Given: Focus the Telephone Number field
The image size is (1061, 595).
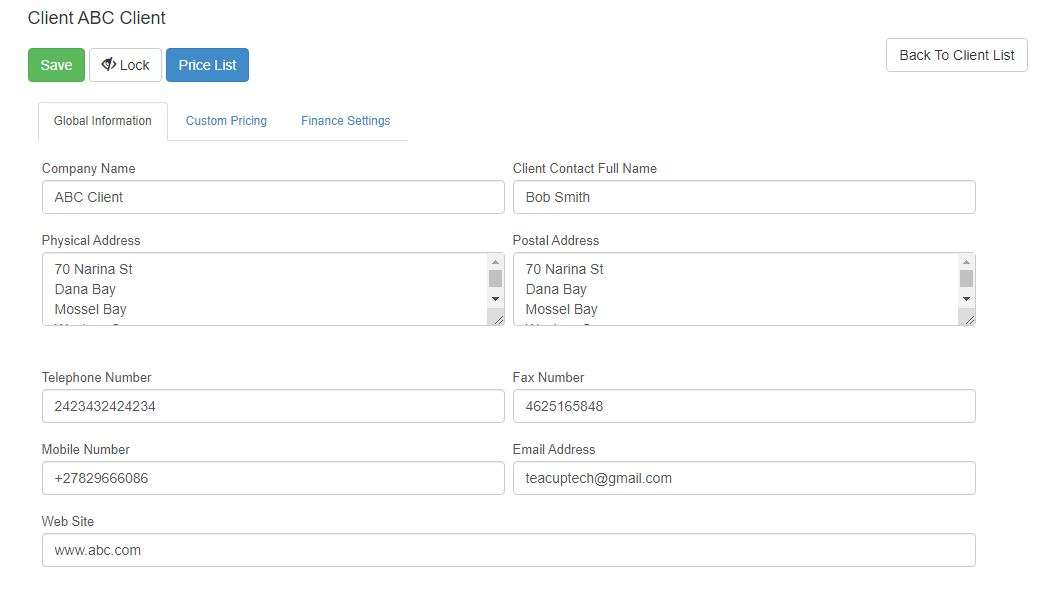Looking at the screenshot, I should (x=272, y=406).
